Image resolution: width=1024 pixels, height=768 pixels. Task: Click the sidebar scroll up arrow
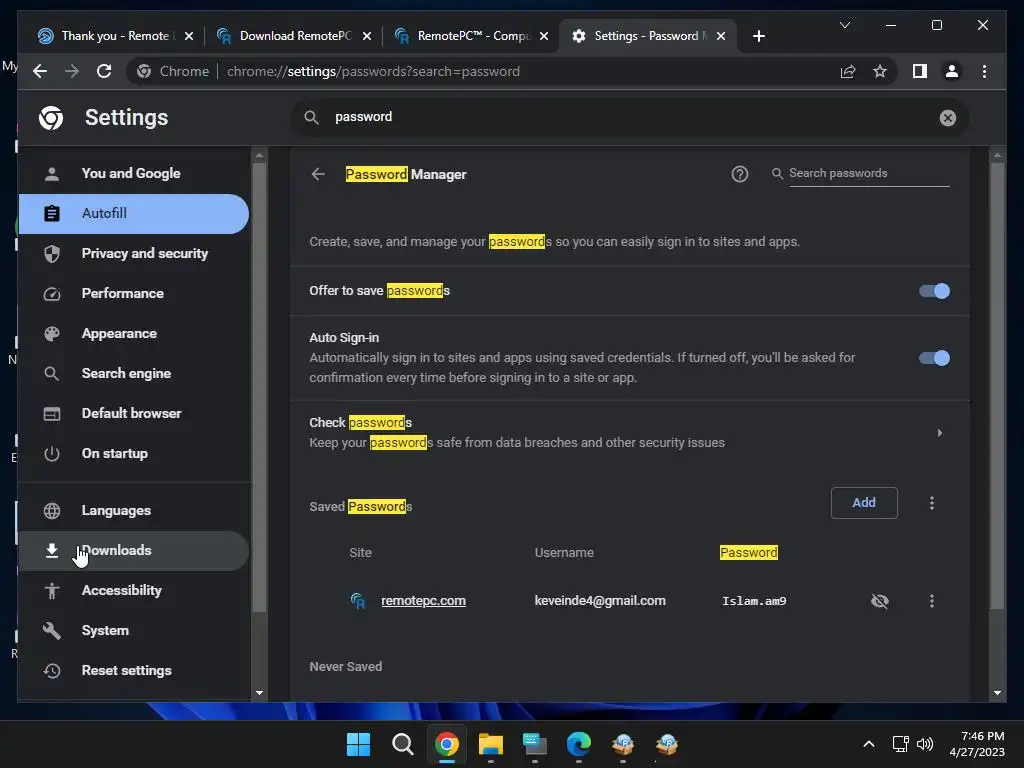pos(259,155)
